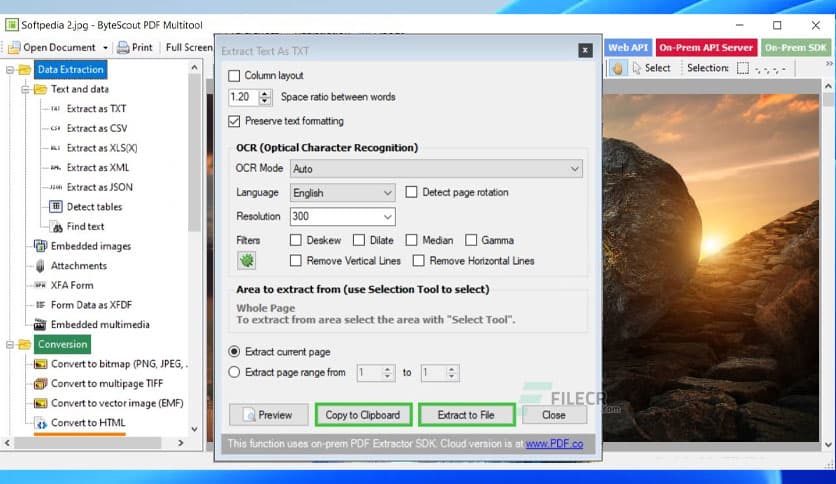Click the Embedded images icon

point(40,246)
